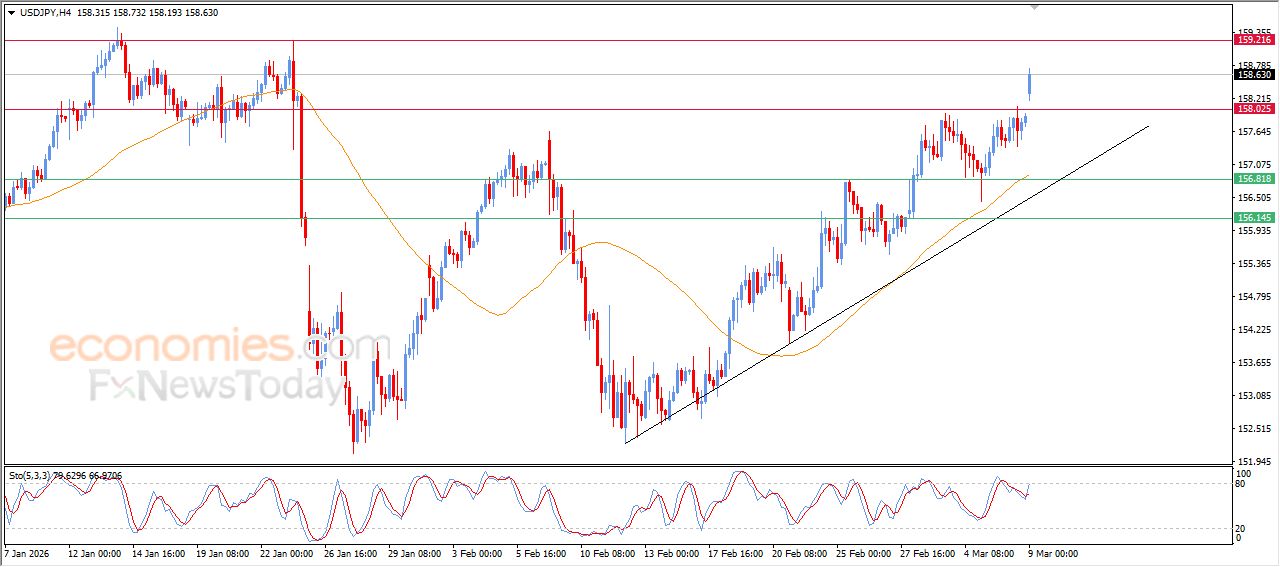Click the 157.075 price scale value
The image size is (1280, 567).
(x=1254, y=165)
